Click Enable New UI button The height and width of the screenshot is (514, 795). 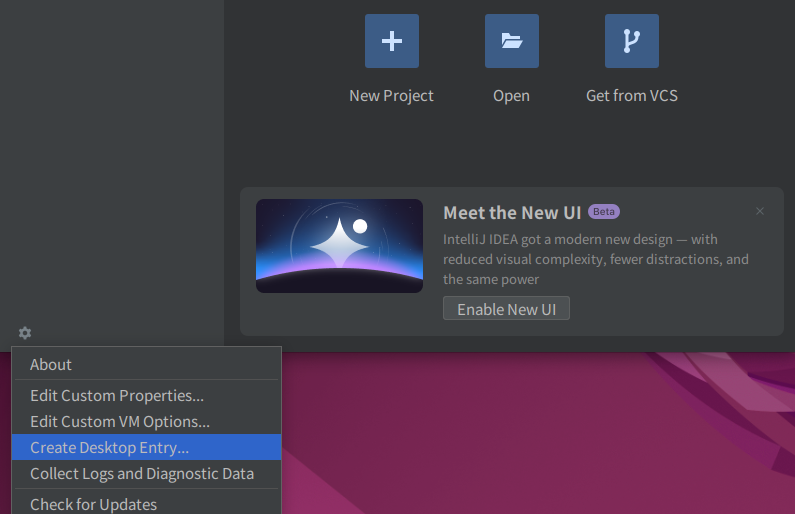pos(506,308)
